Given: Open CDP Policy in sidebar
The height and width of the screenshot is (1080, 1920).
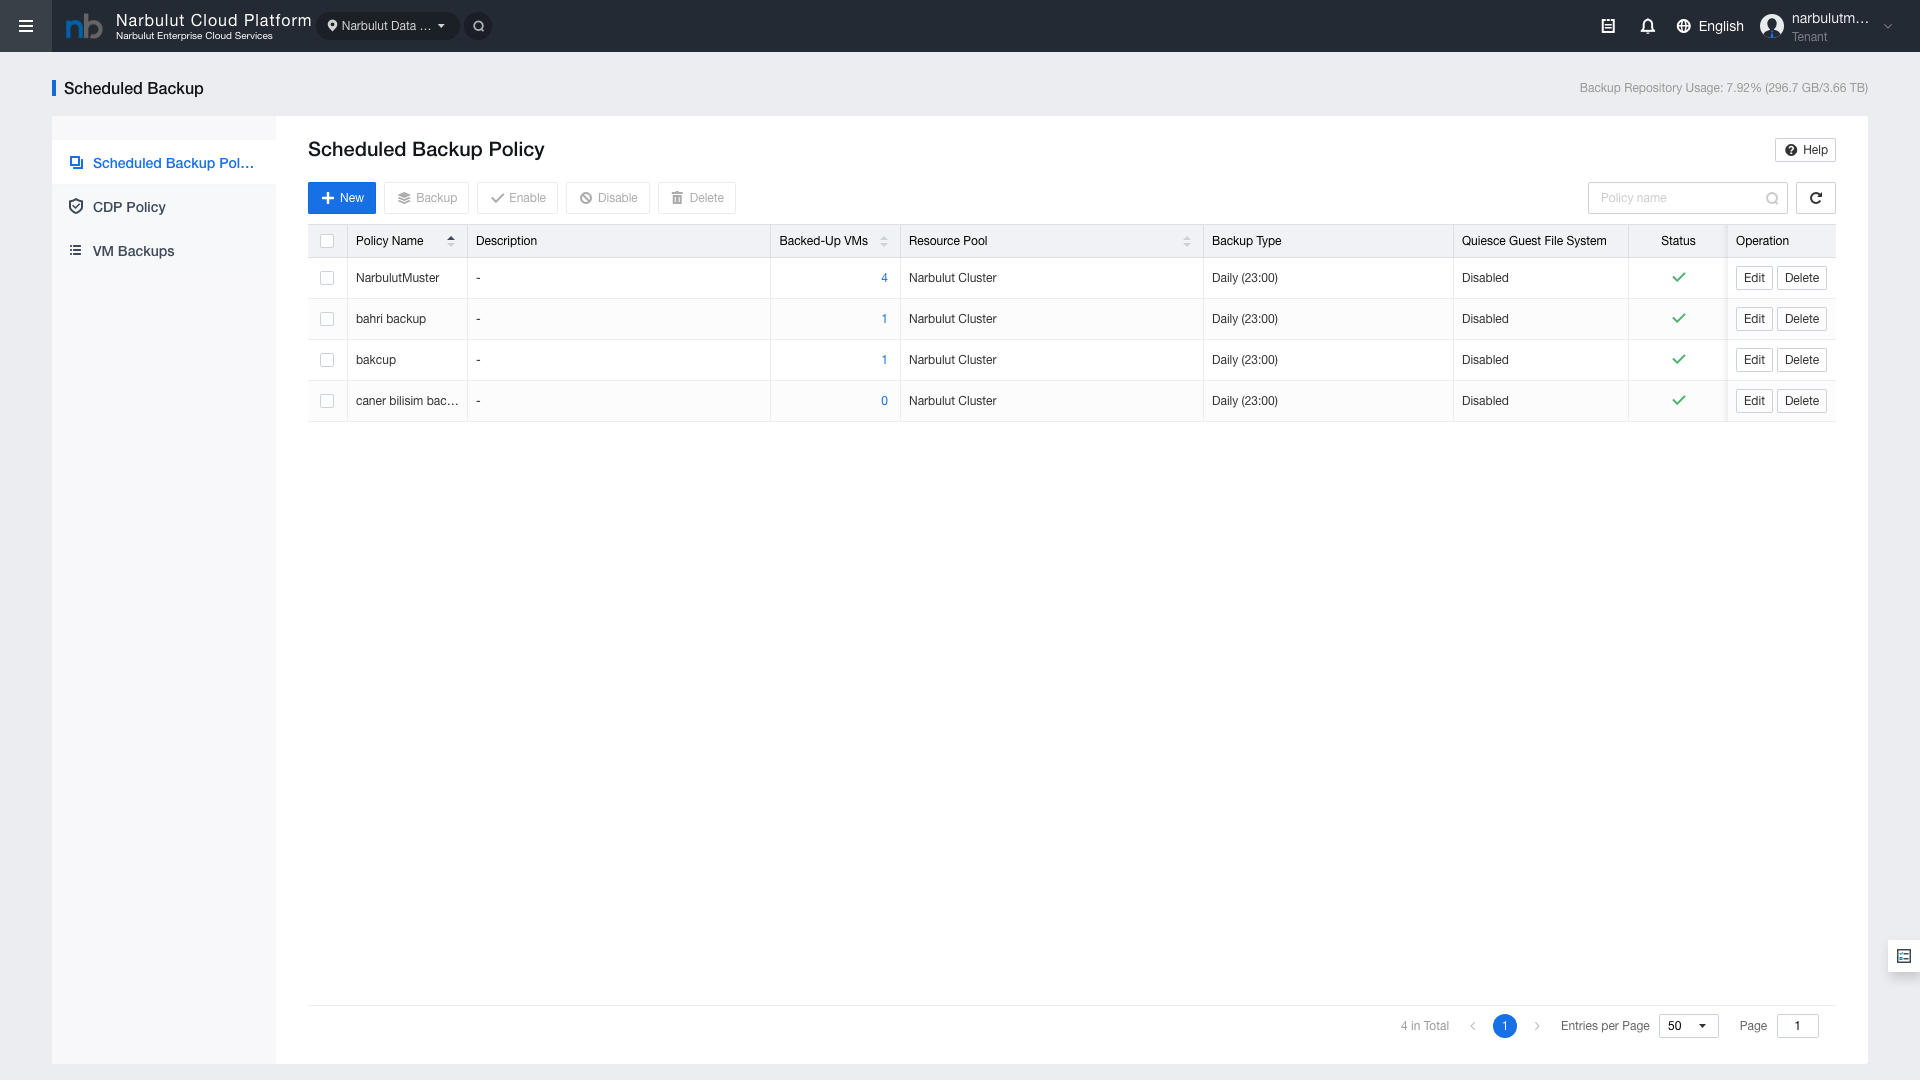Looking at the screenshot, I should [164, 207].
